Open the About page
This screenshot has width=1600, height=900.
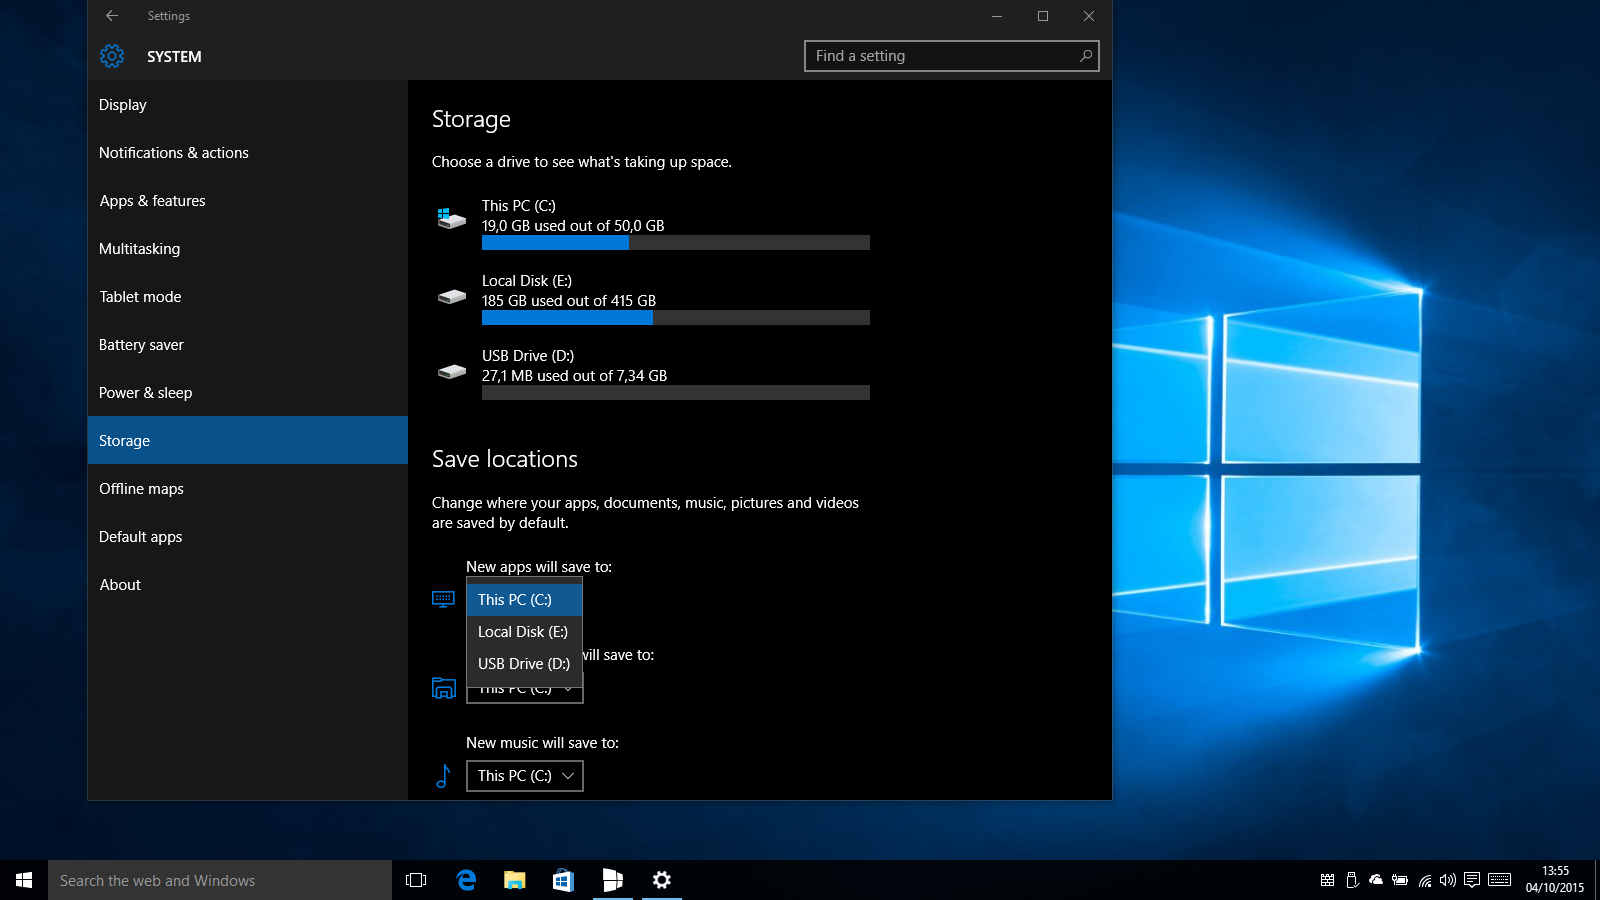(248, 585)
